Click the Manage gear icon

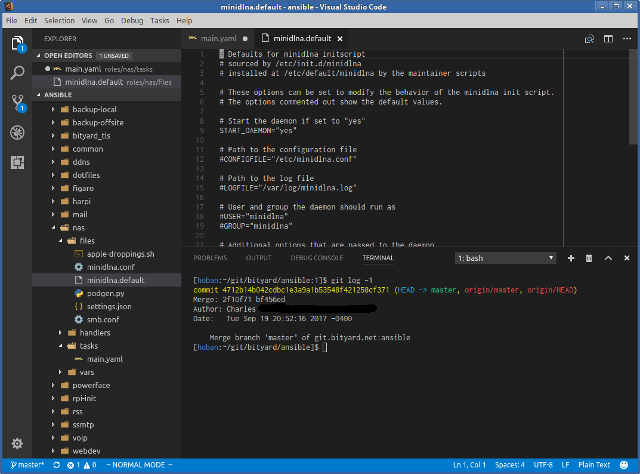coord(17,443)
